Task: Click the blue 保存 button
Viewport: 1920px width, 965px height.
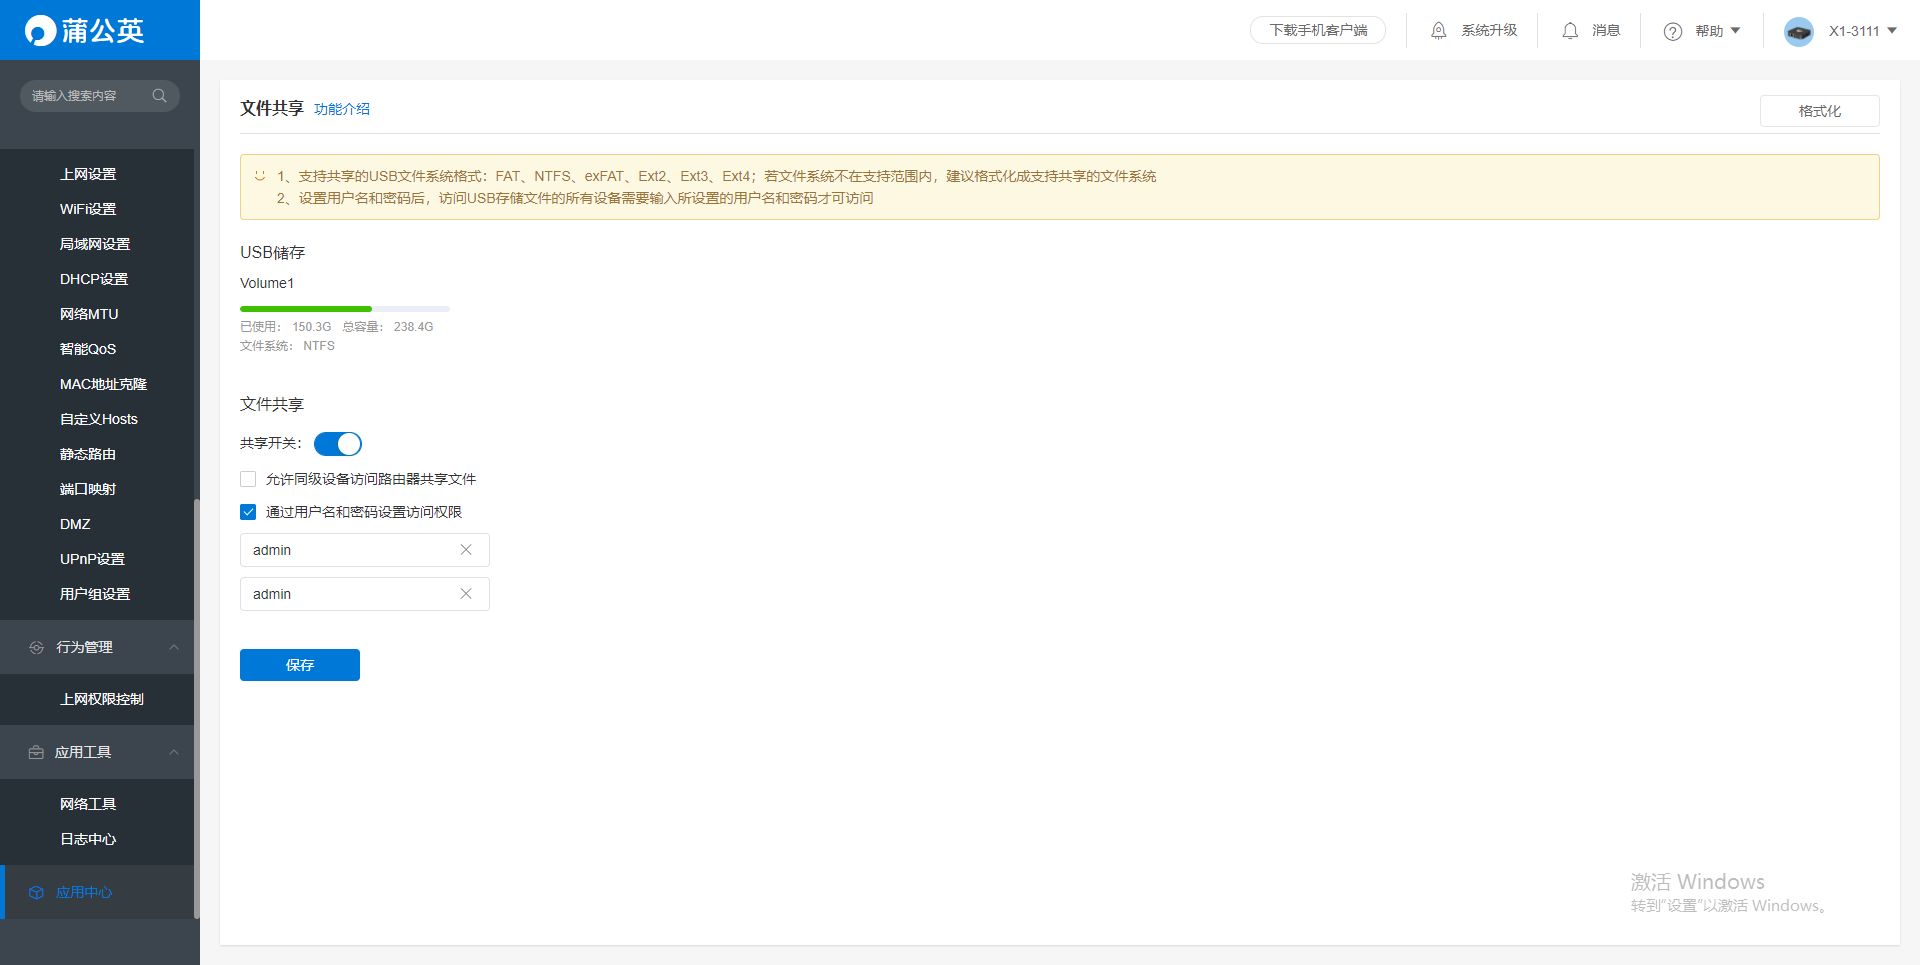Action: (x=300, y=665)
